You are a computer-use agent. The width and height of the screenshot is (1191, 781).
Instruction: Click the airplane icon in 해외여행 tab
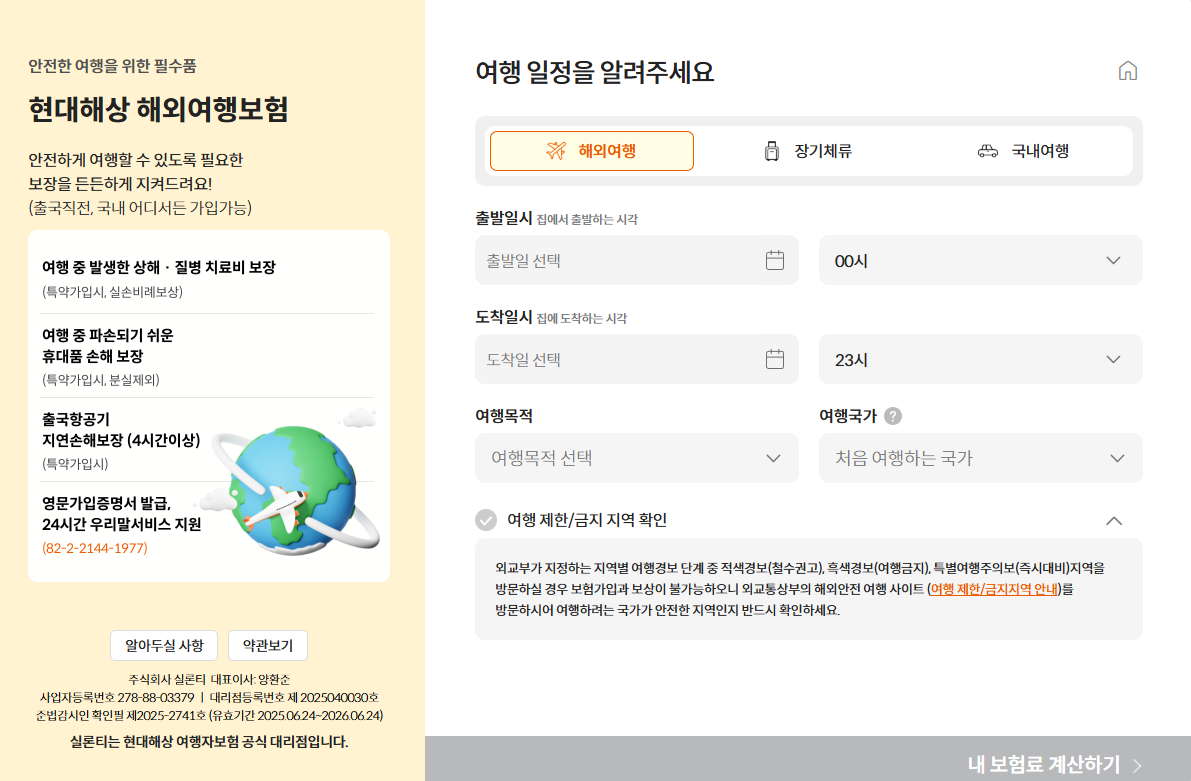click(557, 150)
